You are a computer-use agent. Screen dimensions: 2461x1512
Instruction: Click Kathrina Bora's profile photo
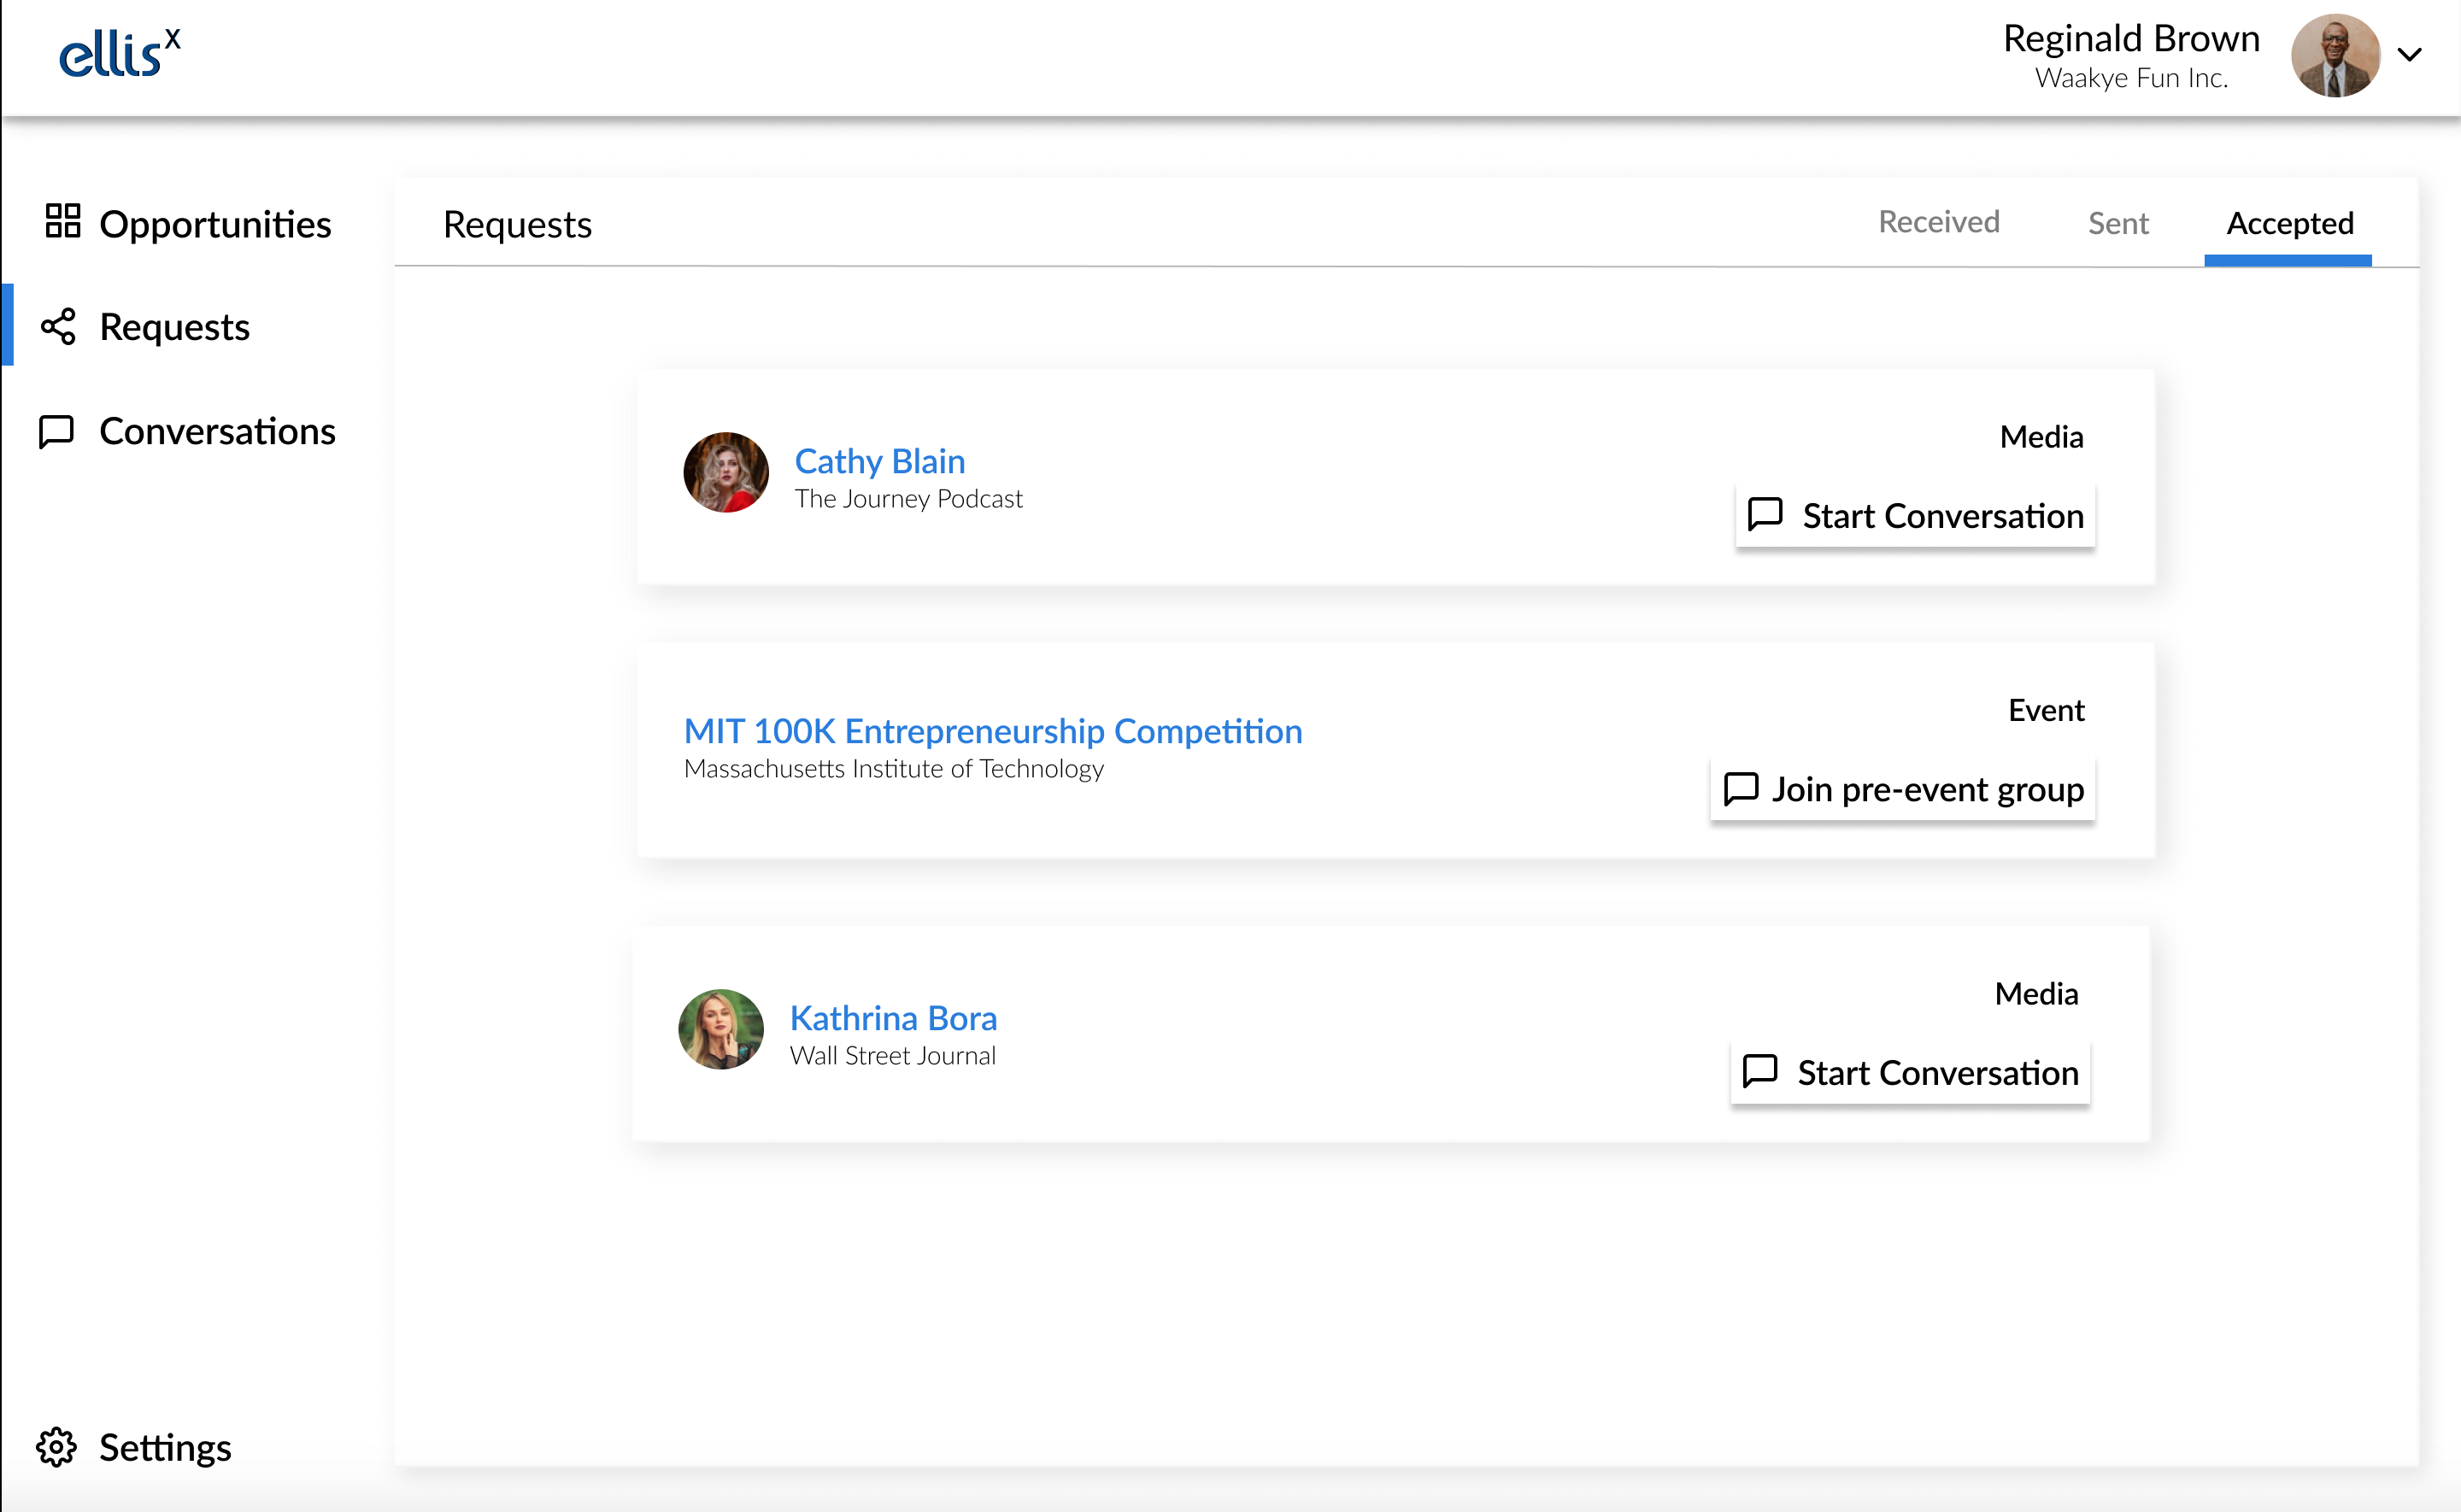coord(721,1029)
